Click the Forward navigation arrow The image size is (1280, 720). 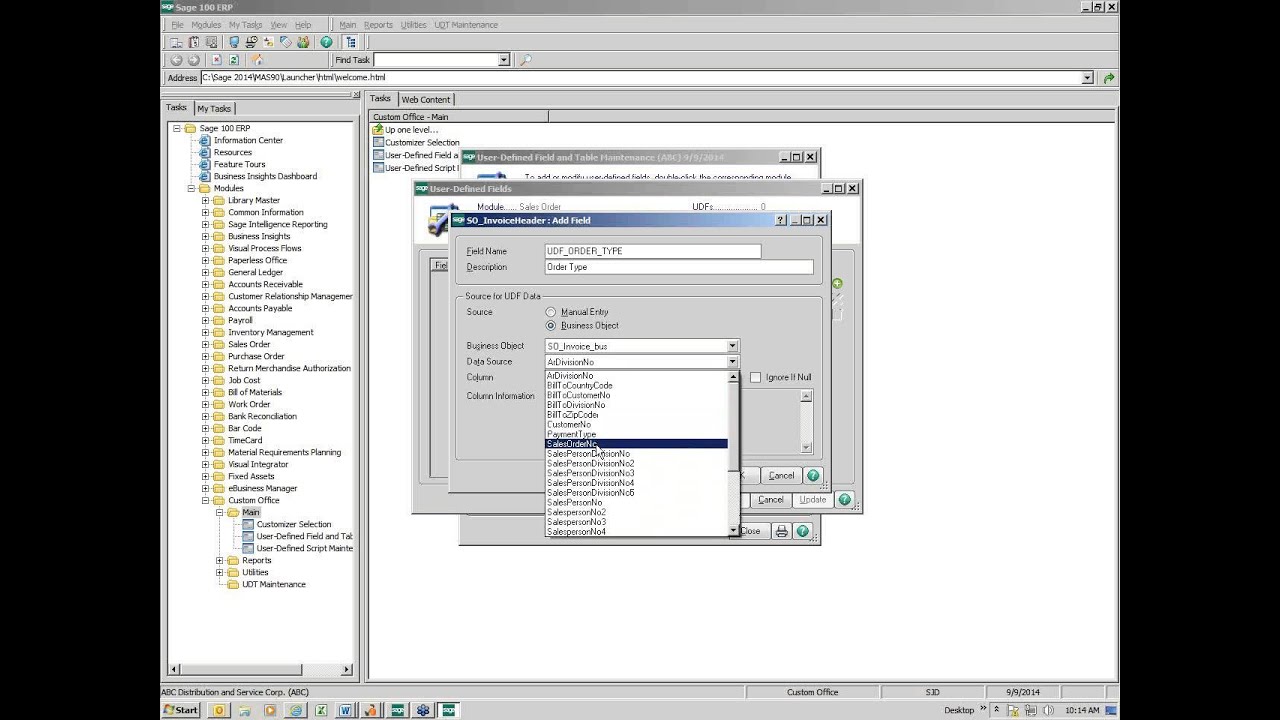[x=193, y=60]
